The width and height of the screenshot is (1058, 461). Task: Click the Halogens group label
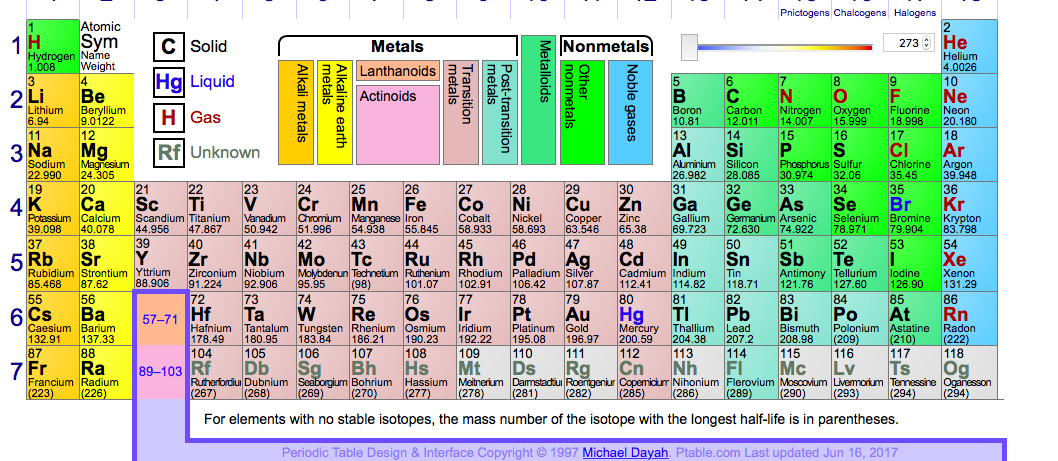[x=914, y=13]
